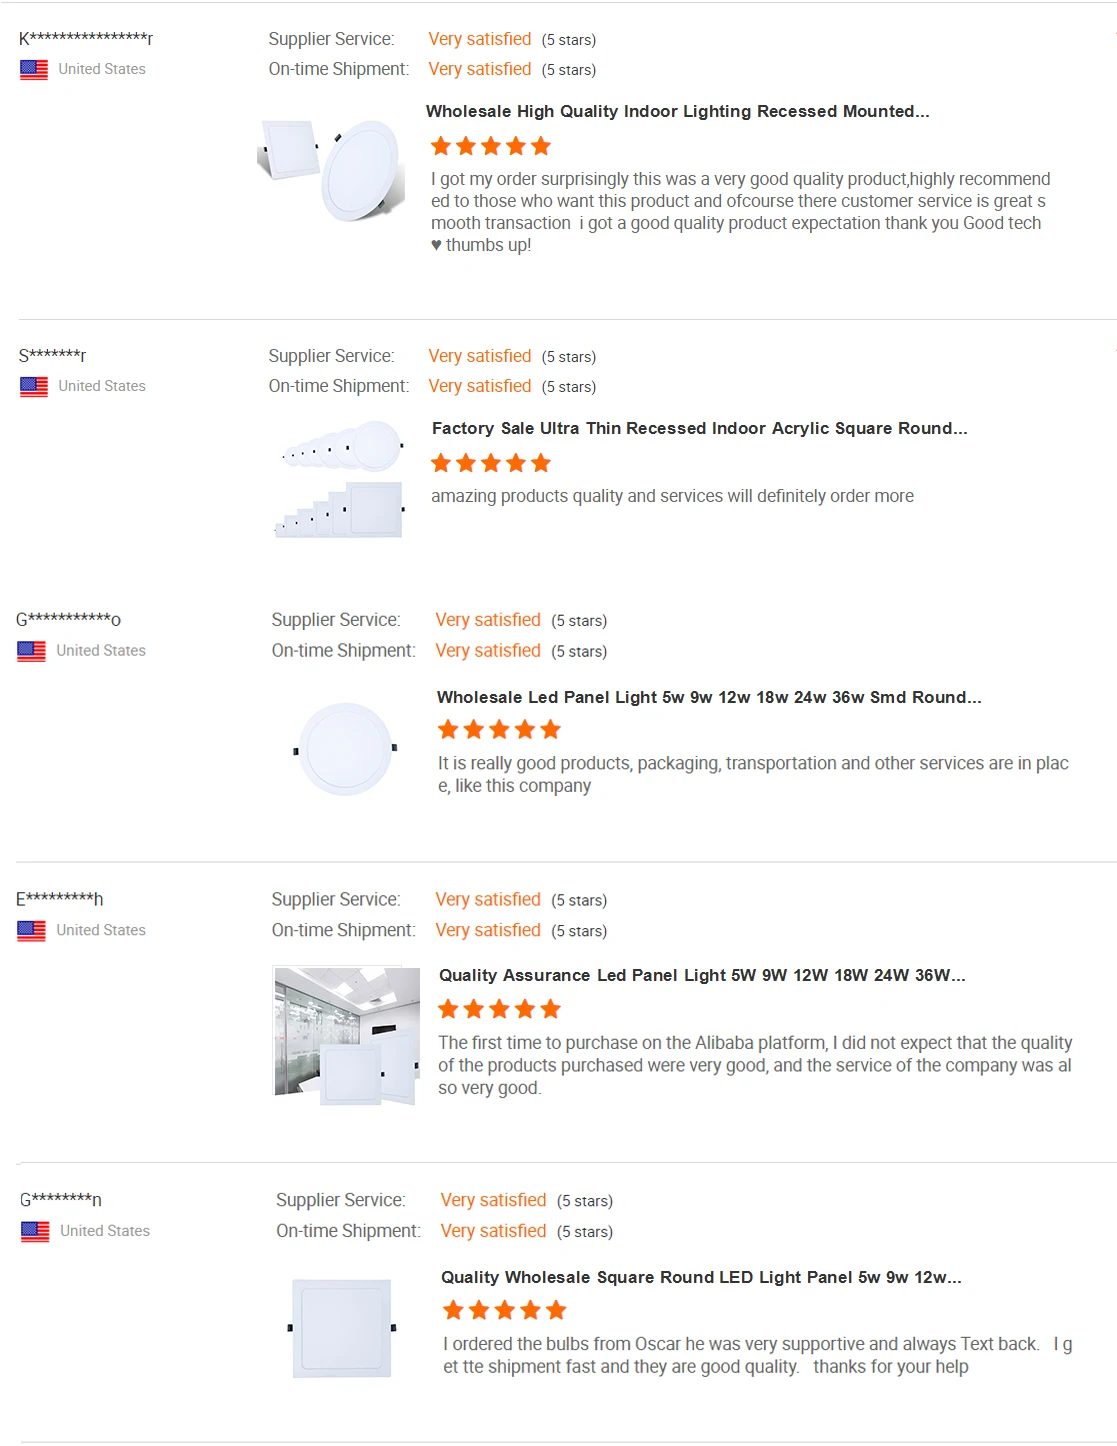Click US flag beside reviewer G***o
The image size is (1117, 1446).
(x=32, y=651)
